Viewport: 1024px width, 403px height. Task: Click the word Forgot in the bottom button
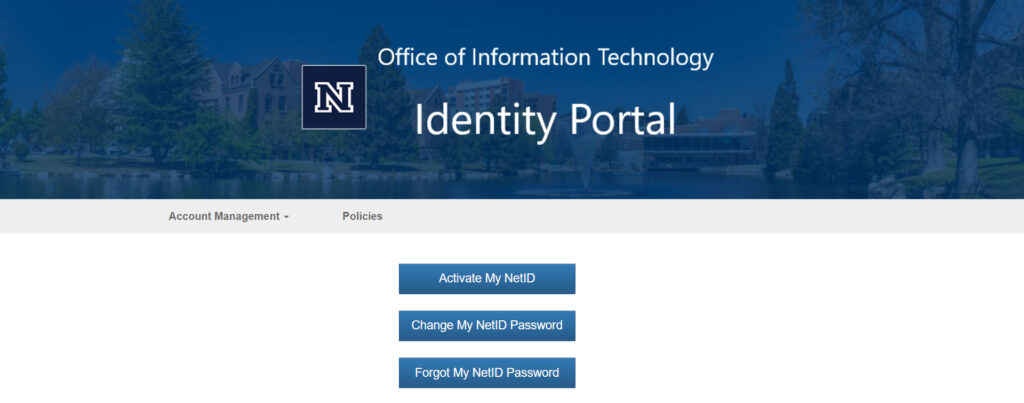[x=432, y=373]
